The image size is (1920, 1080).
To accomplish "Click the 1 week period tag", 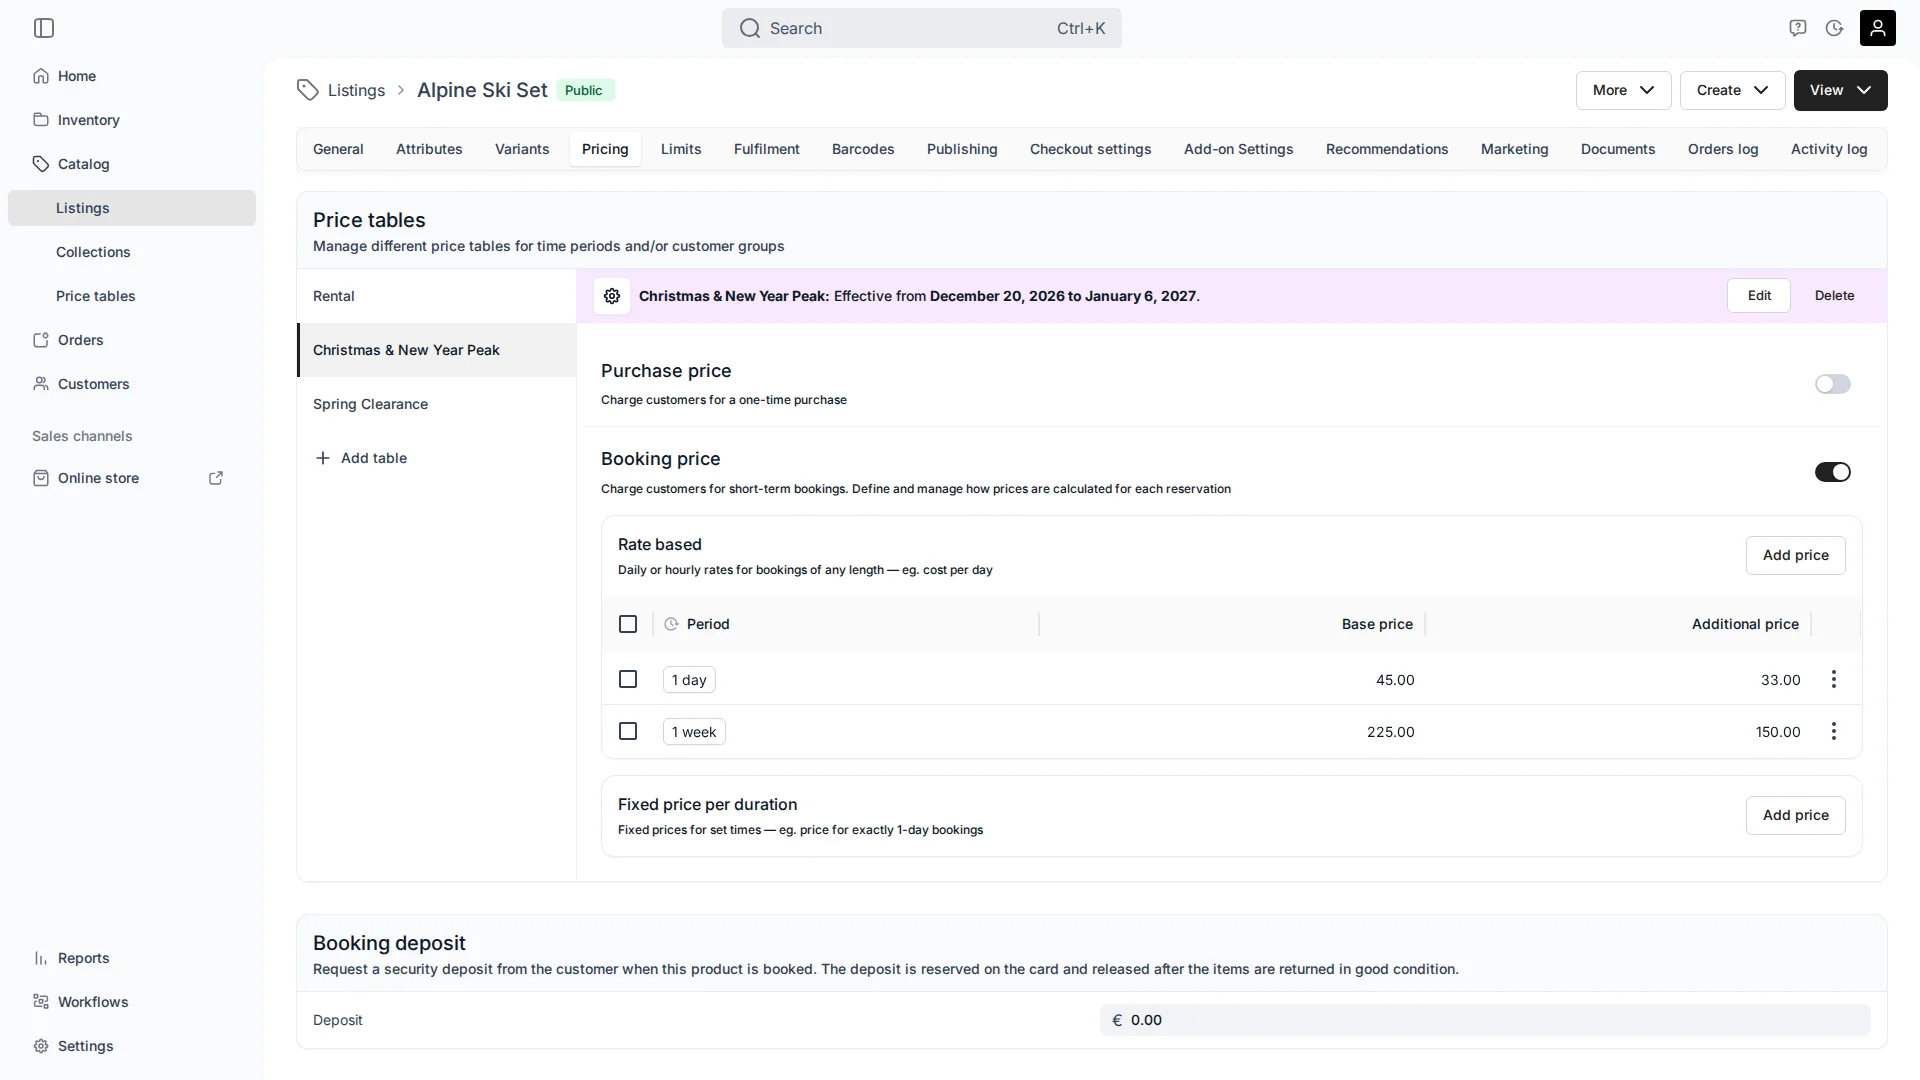I will [x=694, y=732].
